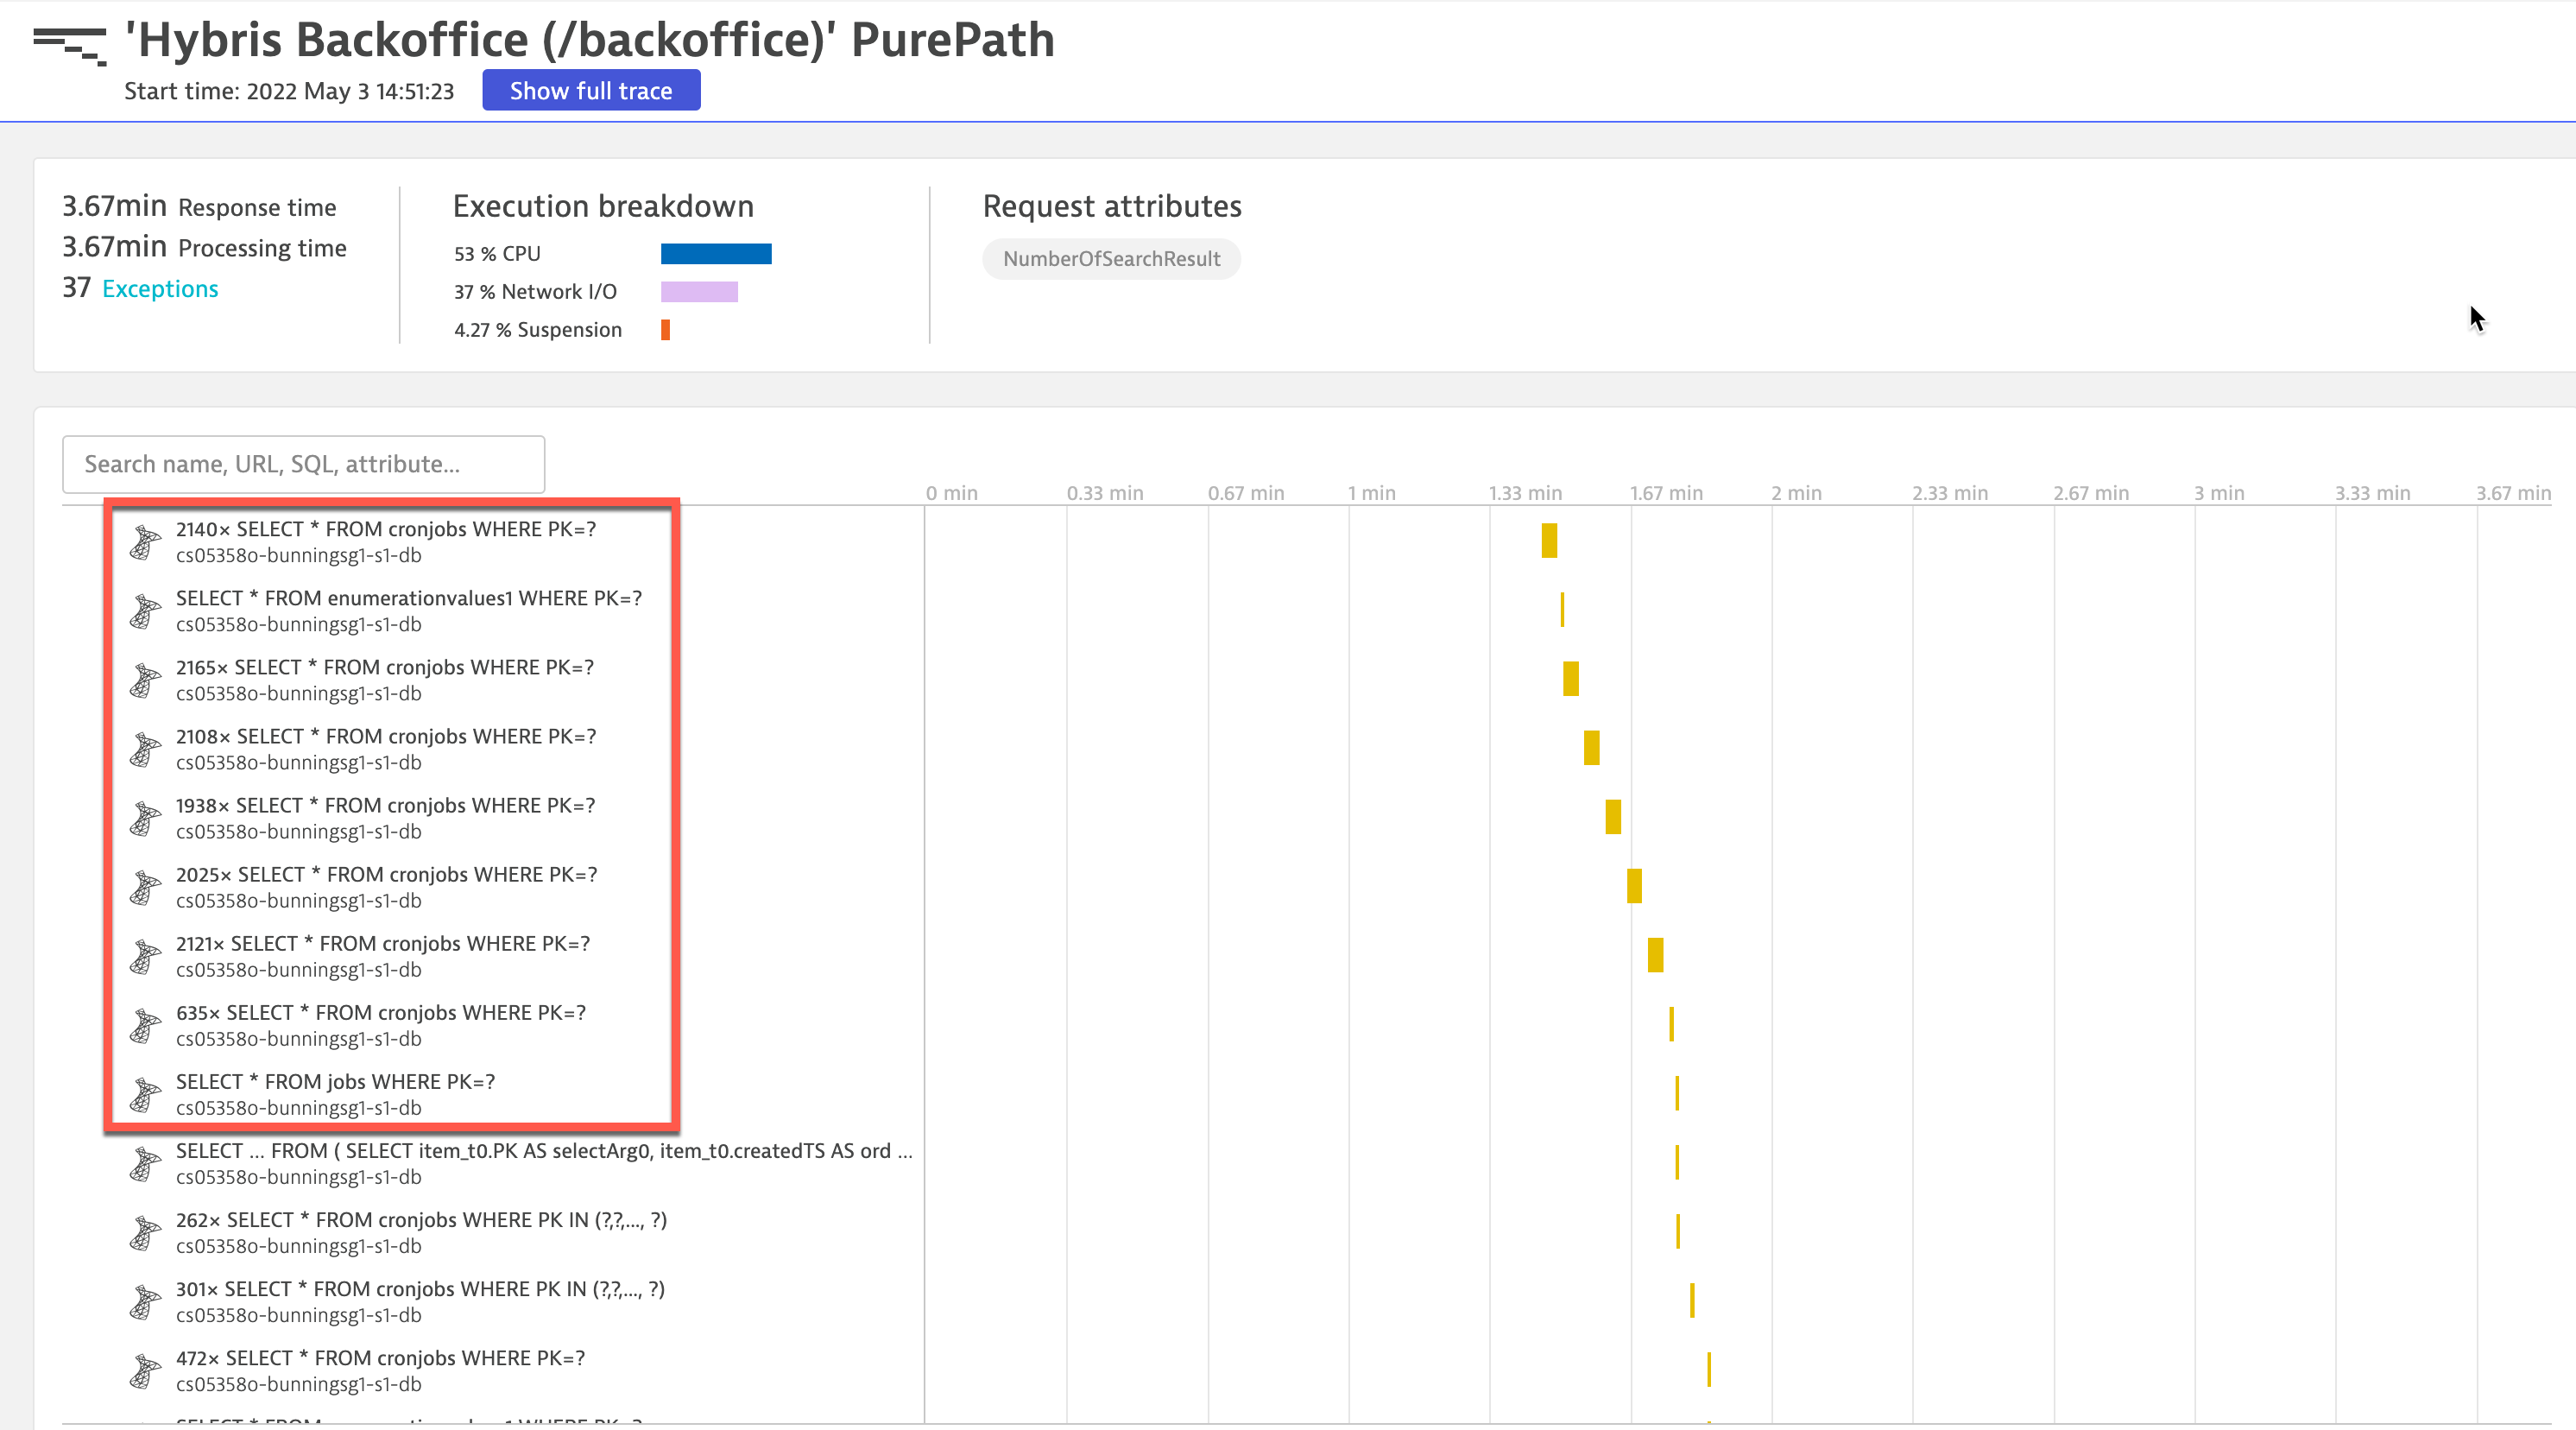Click the timeline bar for jobs query

pyautogui.click(x=1677, y=1093)
